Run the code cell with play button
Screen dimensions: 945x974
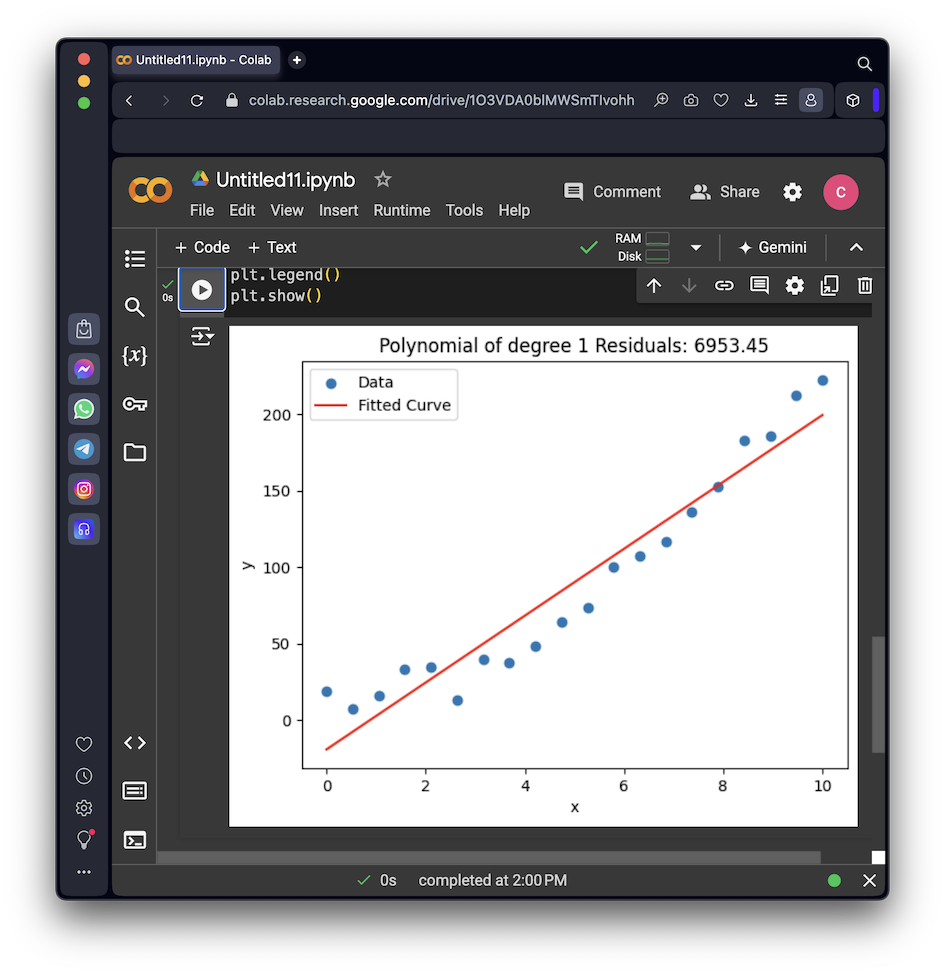click(x=202, y=290)
